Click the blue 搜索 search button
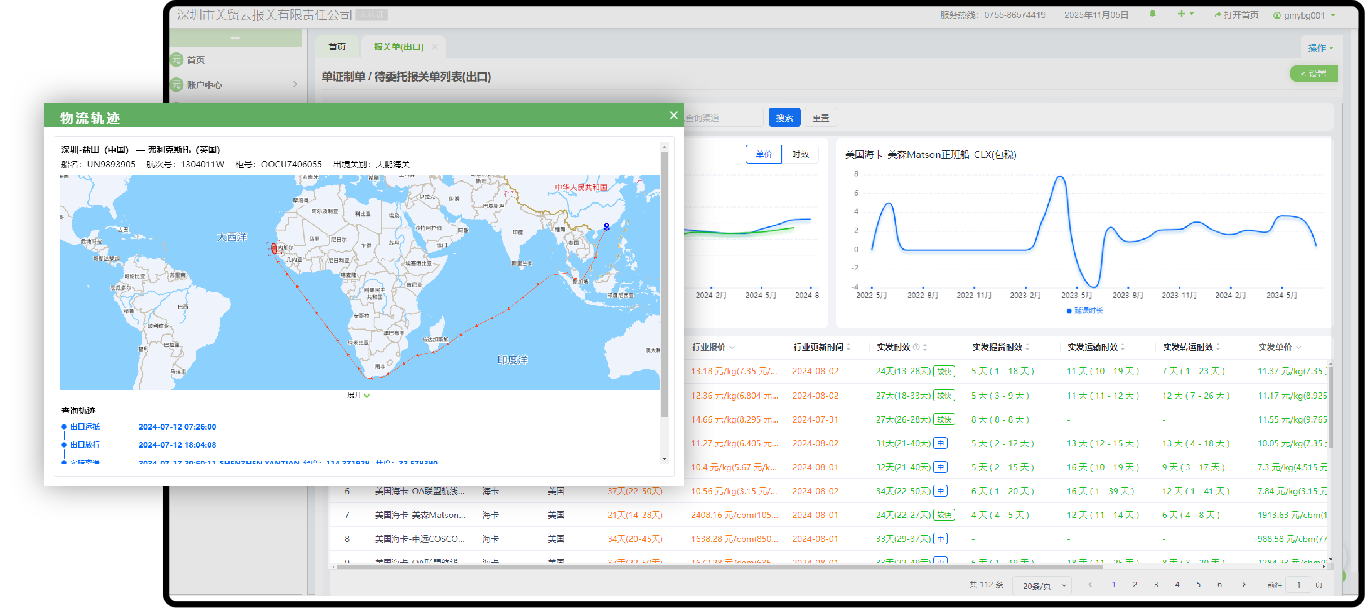 (784, 118)
